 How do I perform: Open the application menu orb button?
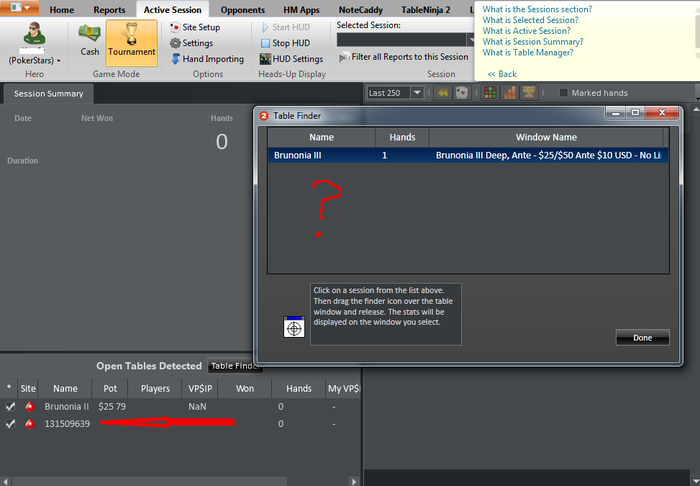(19, 8)
